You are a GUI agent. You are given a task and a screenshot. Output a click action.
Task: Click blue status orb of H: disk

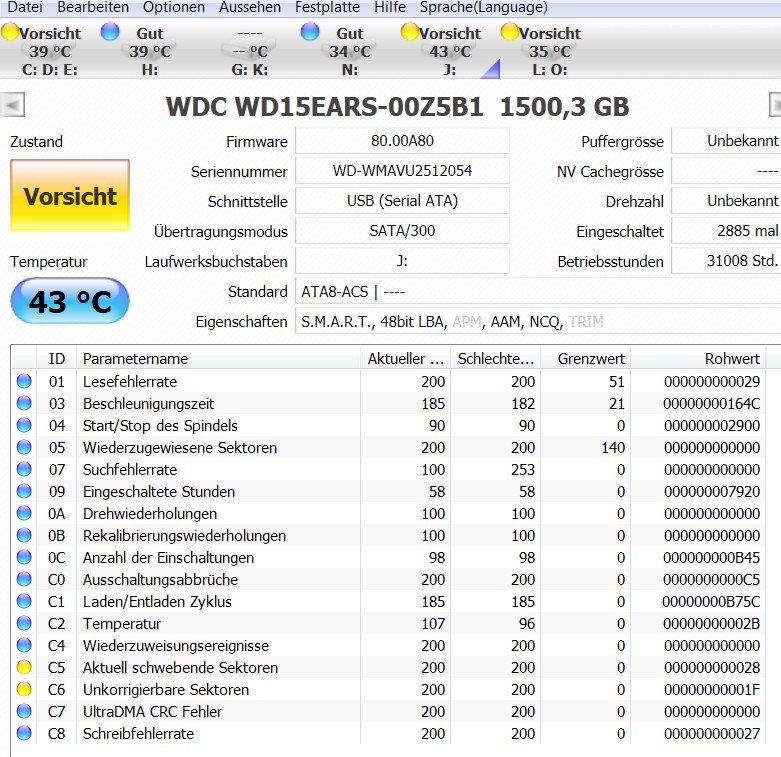(x=110, y=31)
